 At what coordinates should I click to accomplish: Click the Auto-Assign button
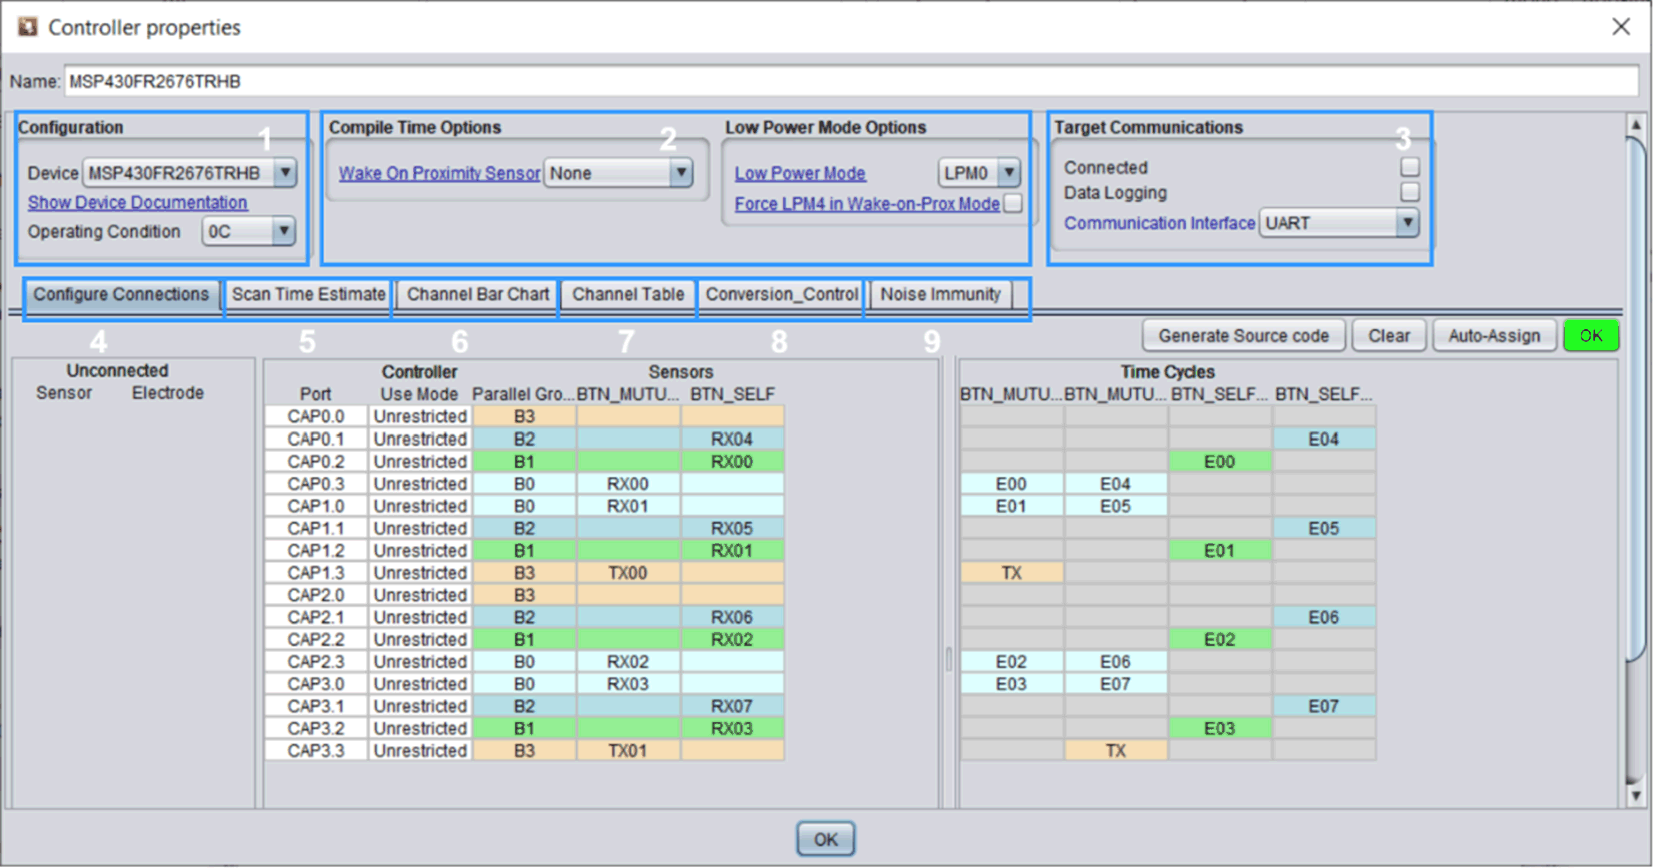[1494, 336]
